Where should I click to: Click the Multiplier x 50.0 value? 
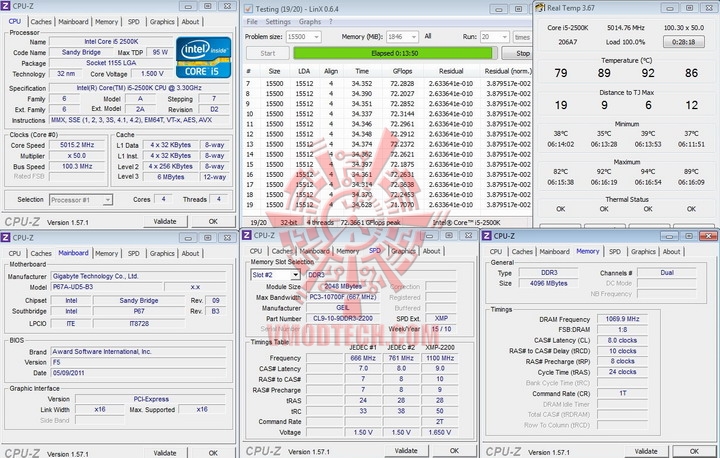click(77, 156)
